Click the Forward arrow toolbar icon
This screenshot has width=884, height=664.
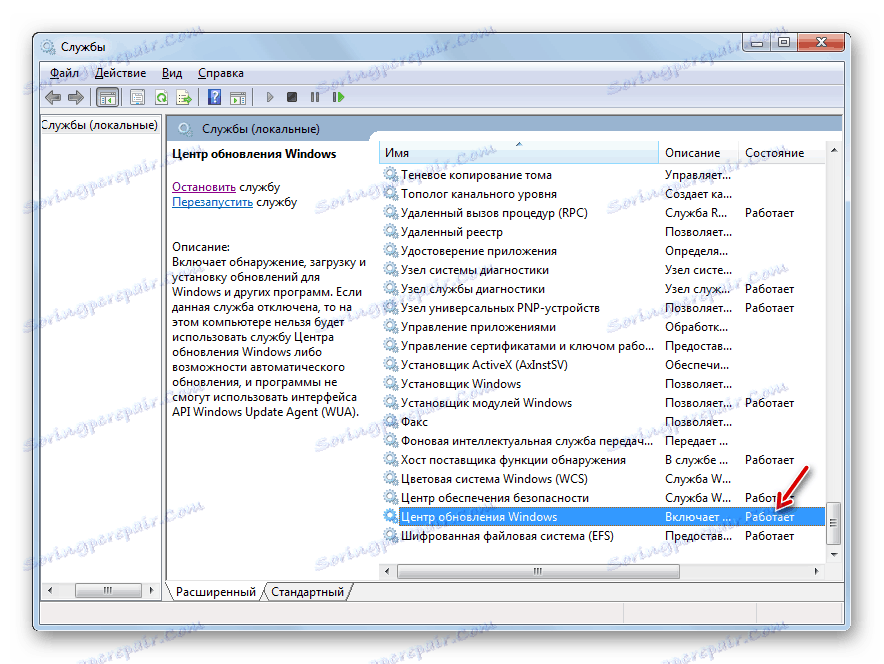[x=76, y=98]
